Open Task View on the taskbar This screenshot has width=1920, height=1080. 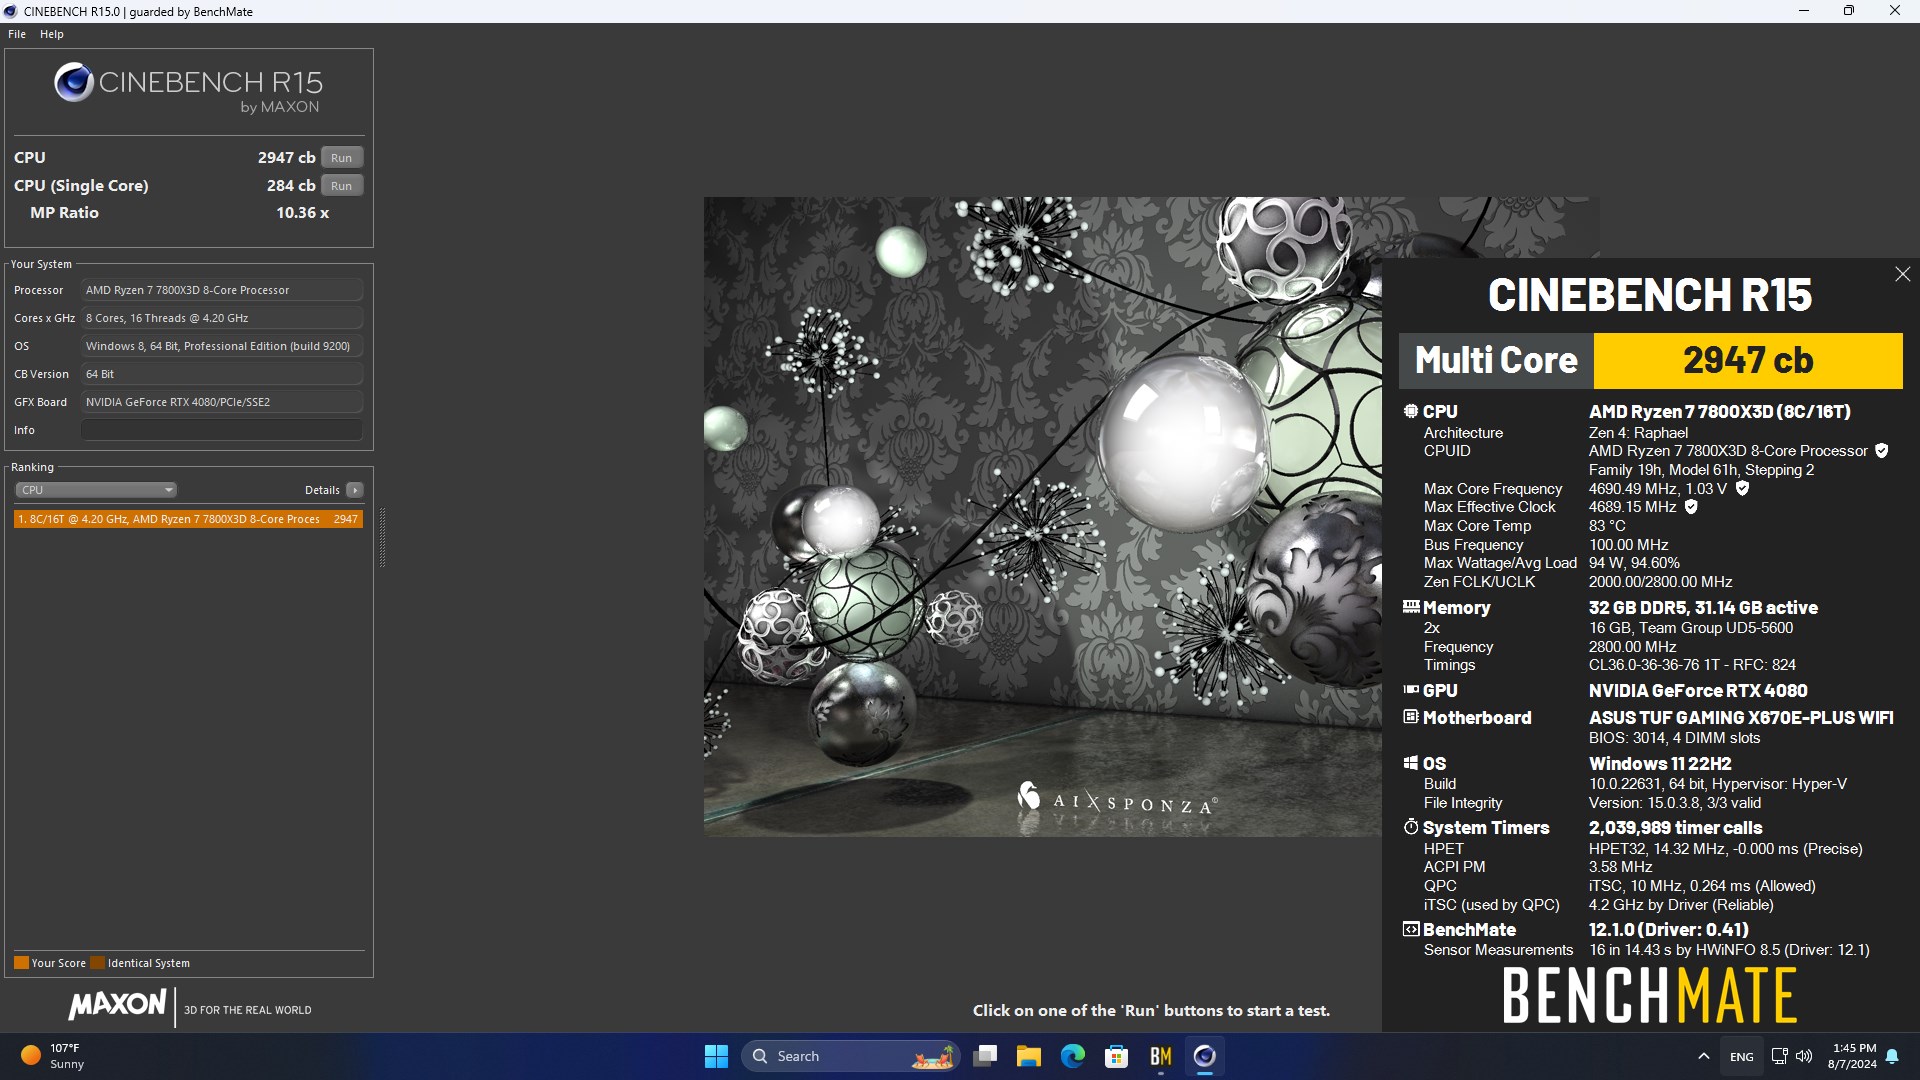click(985, 1056)
